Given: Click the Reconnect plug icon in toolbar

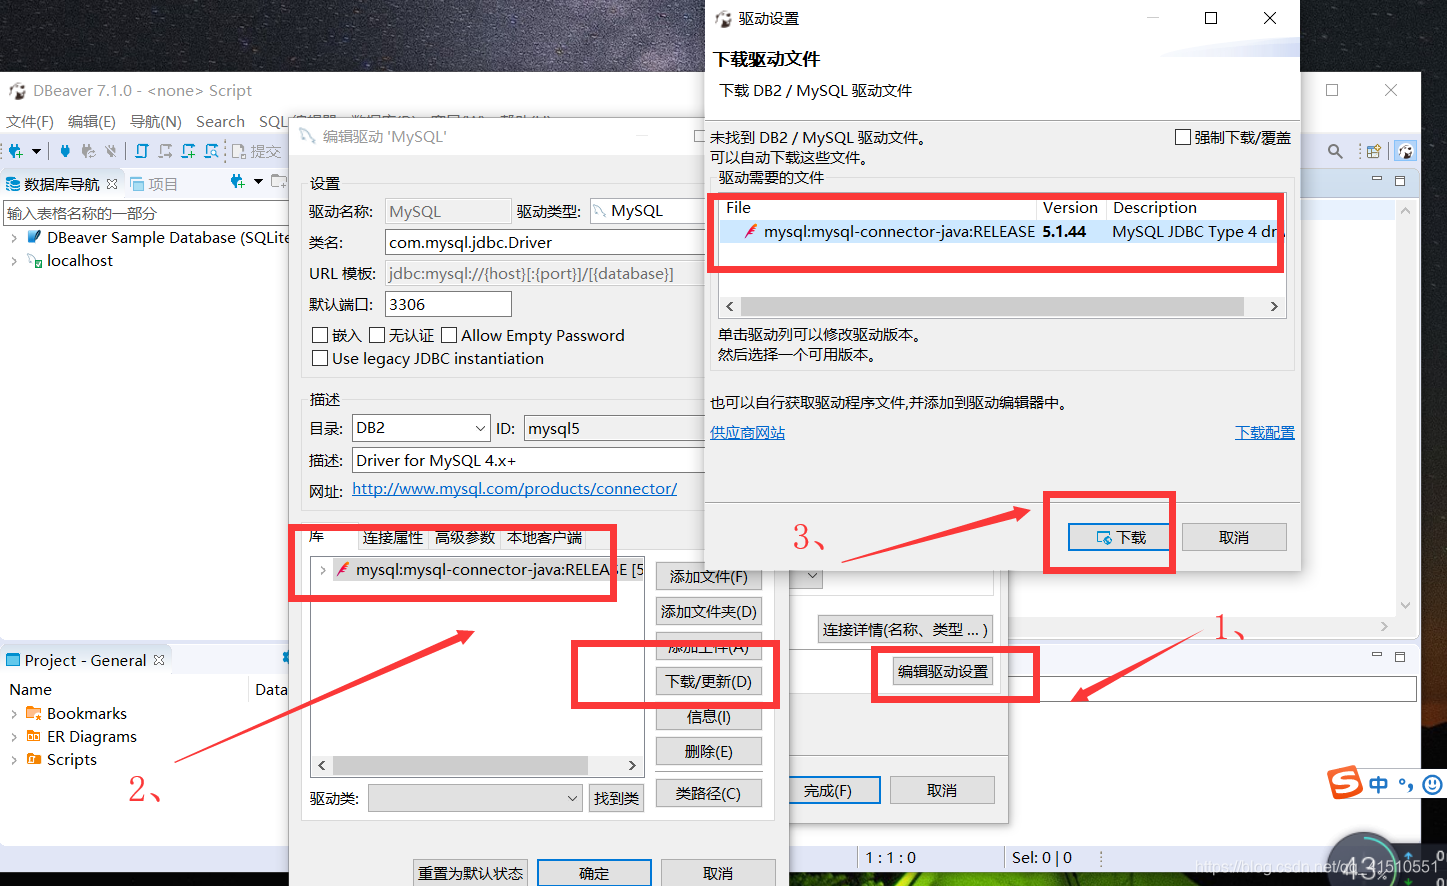Looking at the screenshot, I should [x=87, y=151].
